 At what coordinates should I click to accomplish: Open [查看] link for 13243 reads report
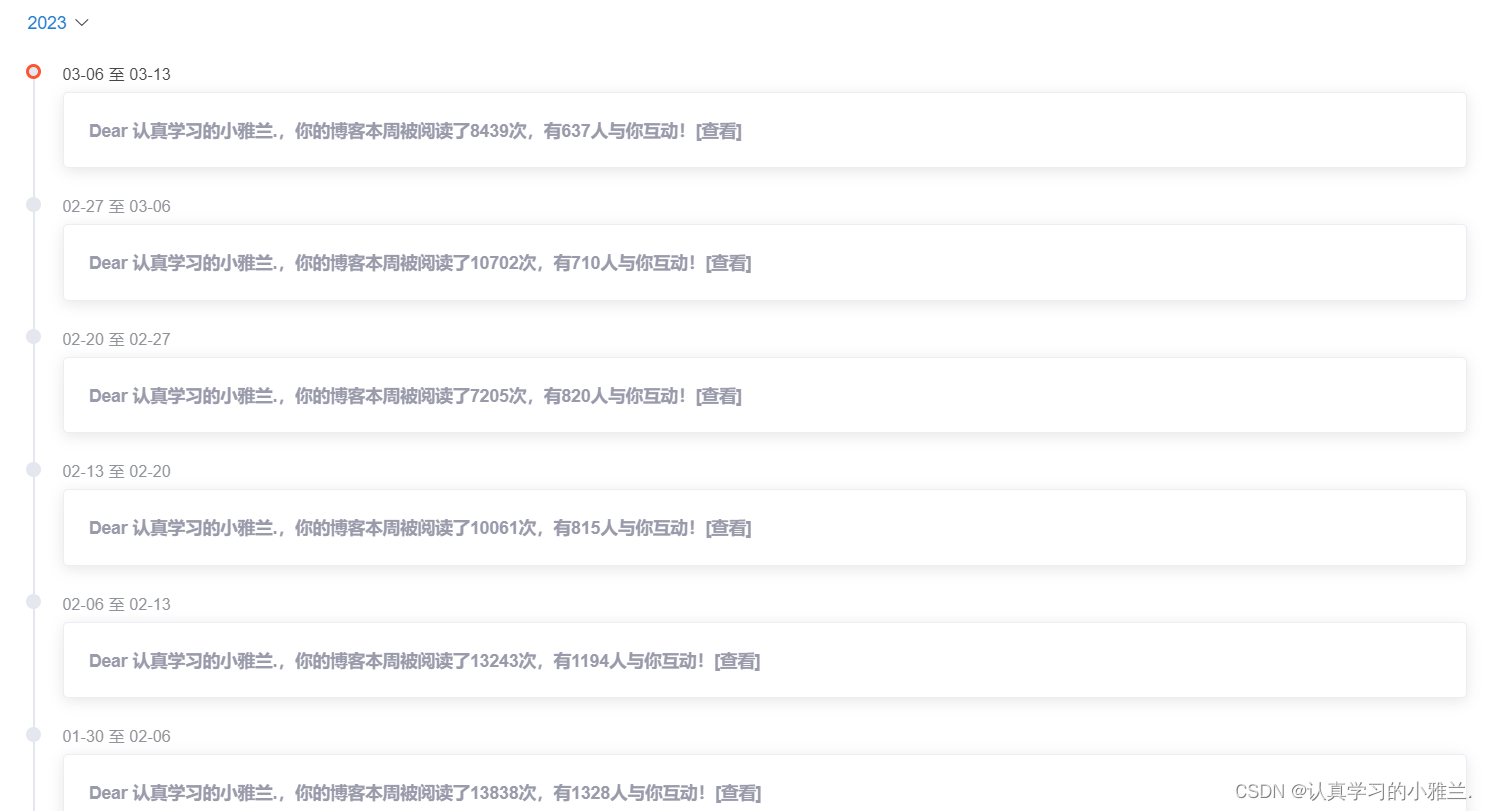[737, 661]
